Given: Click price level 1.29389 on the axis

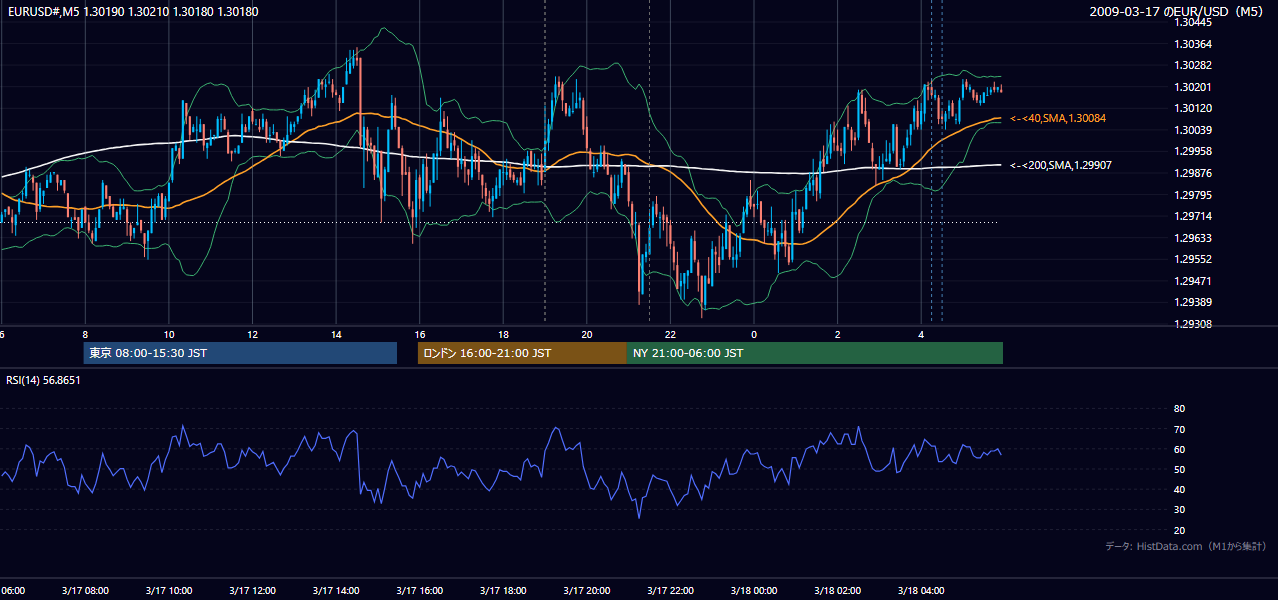Looking at the screenshot, I should tap(1195, 302).
